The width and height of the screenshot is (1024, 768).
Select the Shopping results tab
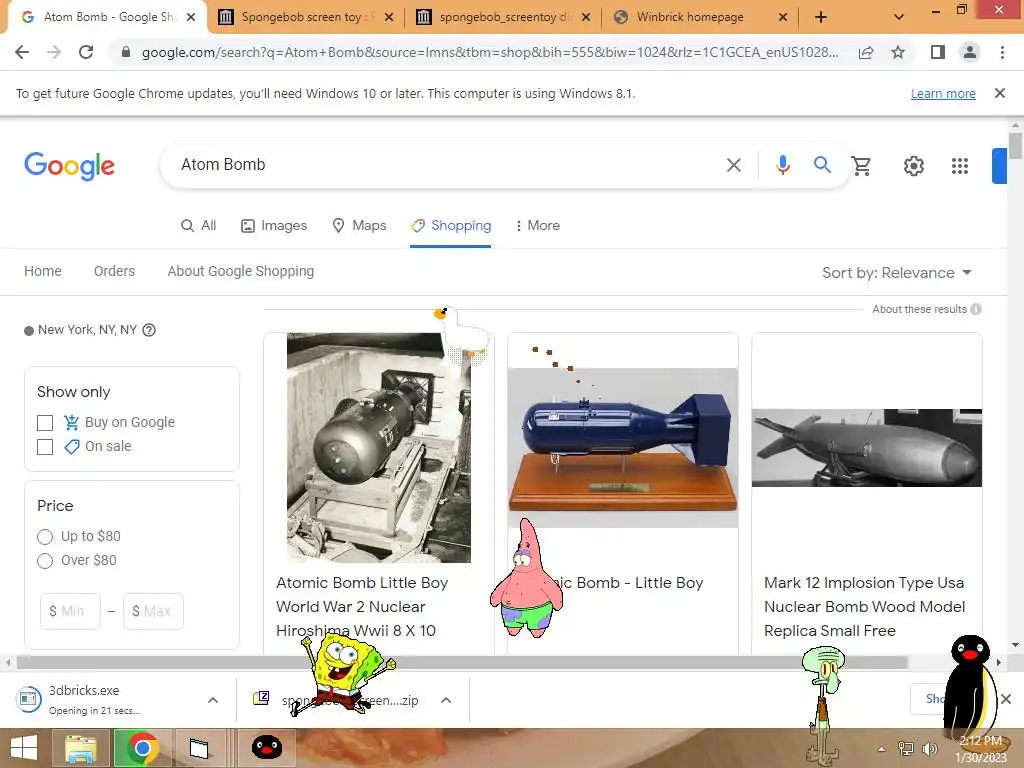tap(451, 225)
